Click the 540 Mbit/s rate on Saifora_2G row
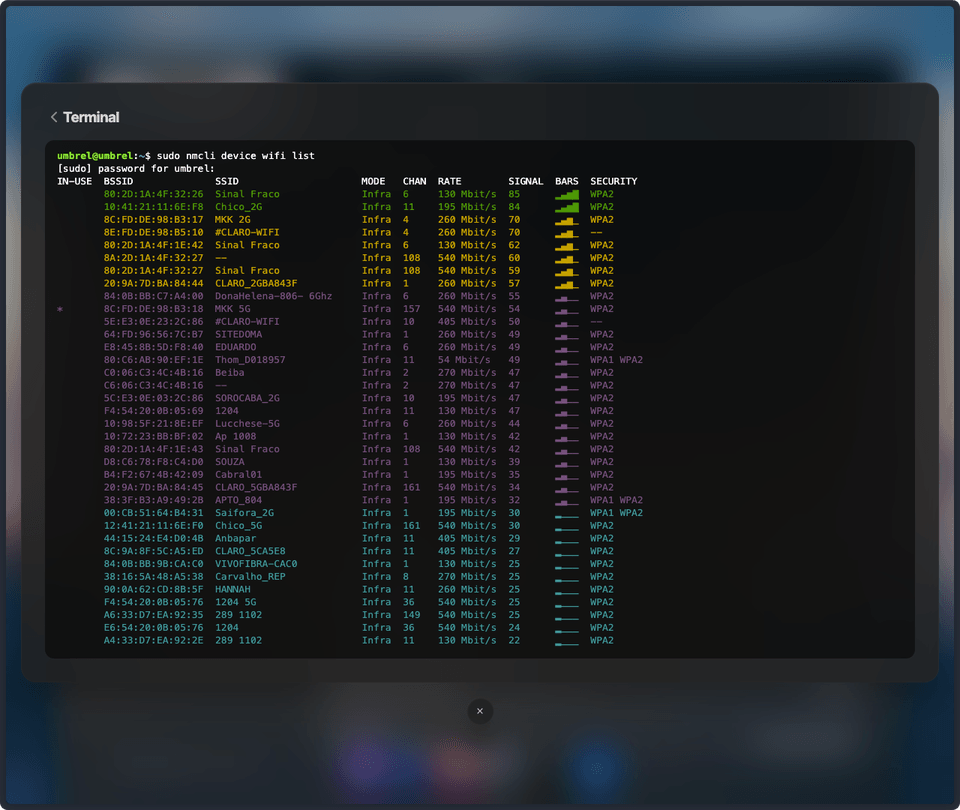This screenshot has width=960, height=810. click(x=467, y=512)
